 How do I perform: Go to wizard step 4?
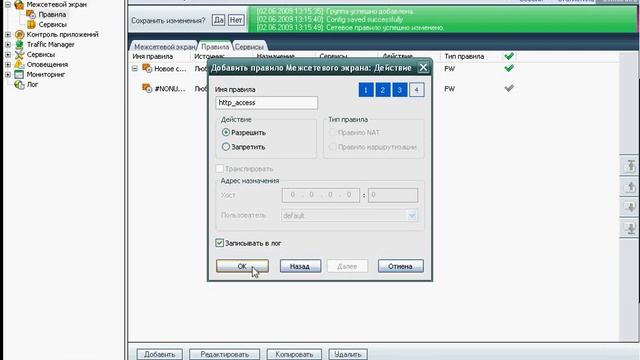point(416,90)
